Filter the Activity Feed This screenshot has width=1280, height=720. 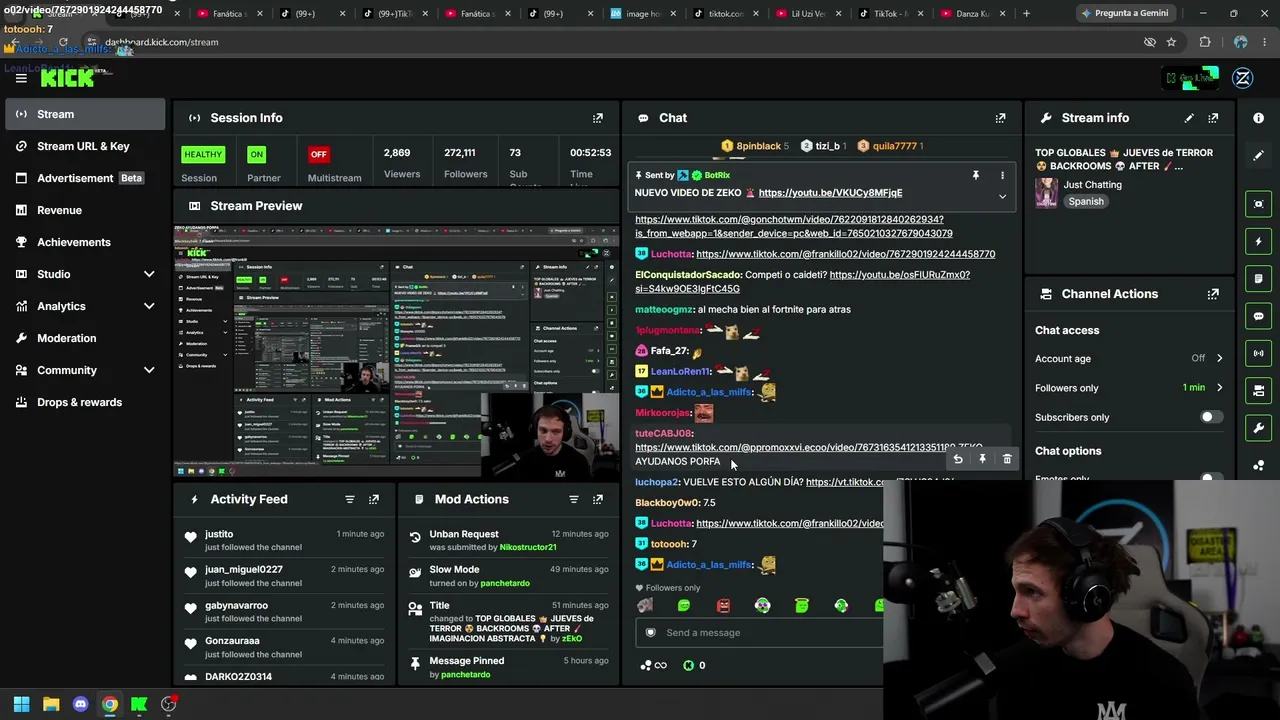coord(350,499)
